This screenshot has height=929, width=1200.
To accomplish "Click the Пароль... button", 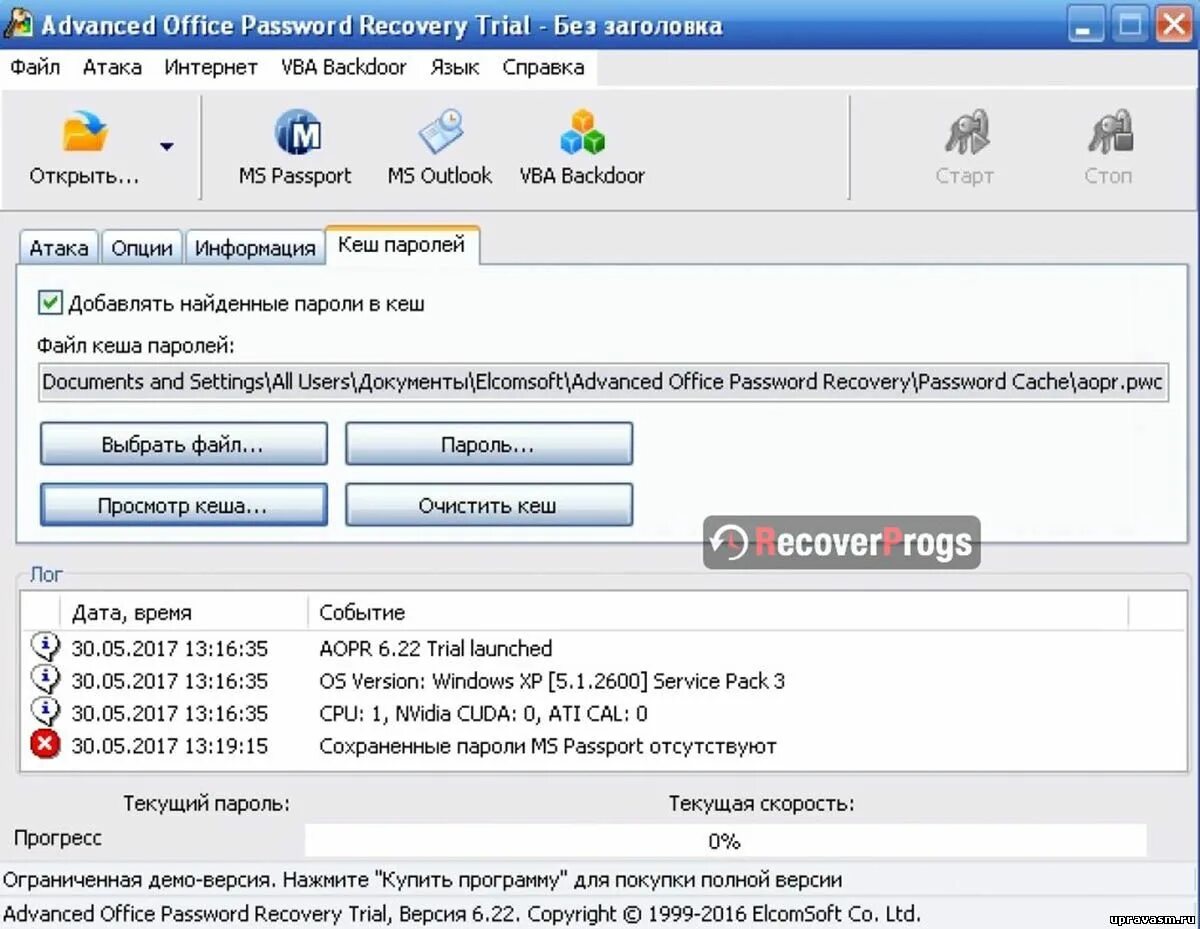I will pyautogui.click(x=489, y=445).
